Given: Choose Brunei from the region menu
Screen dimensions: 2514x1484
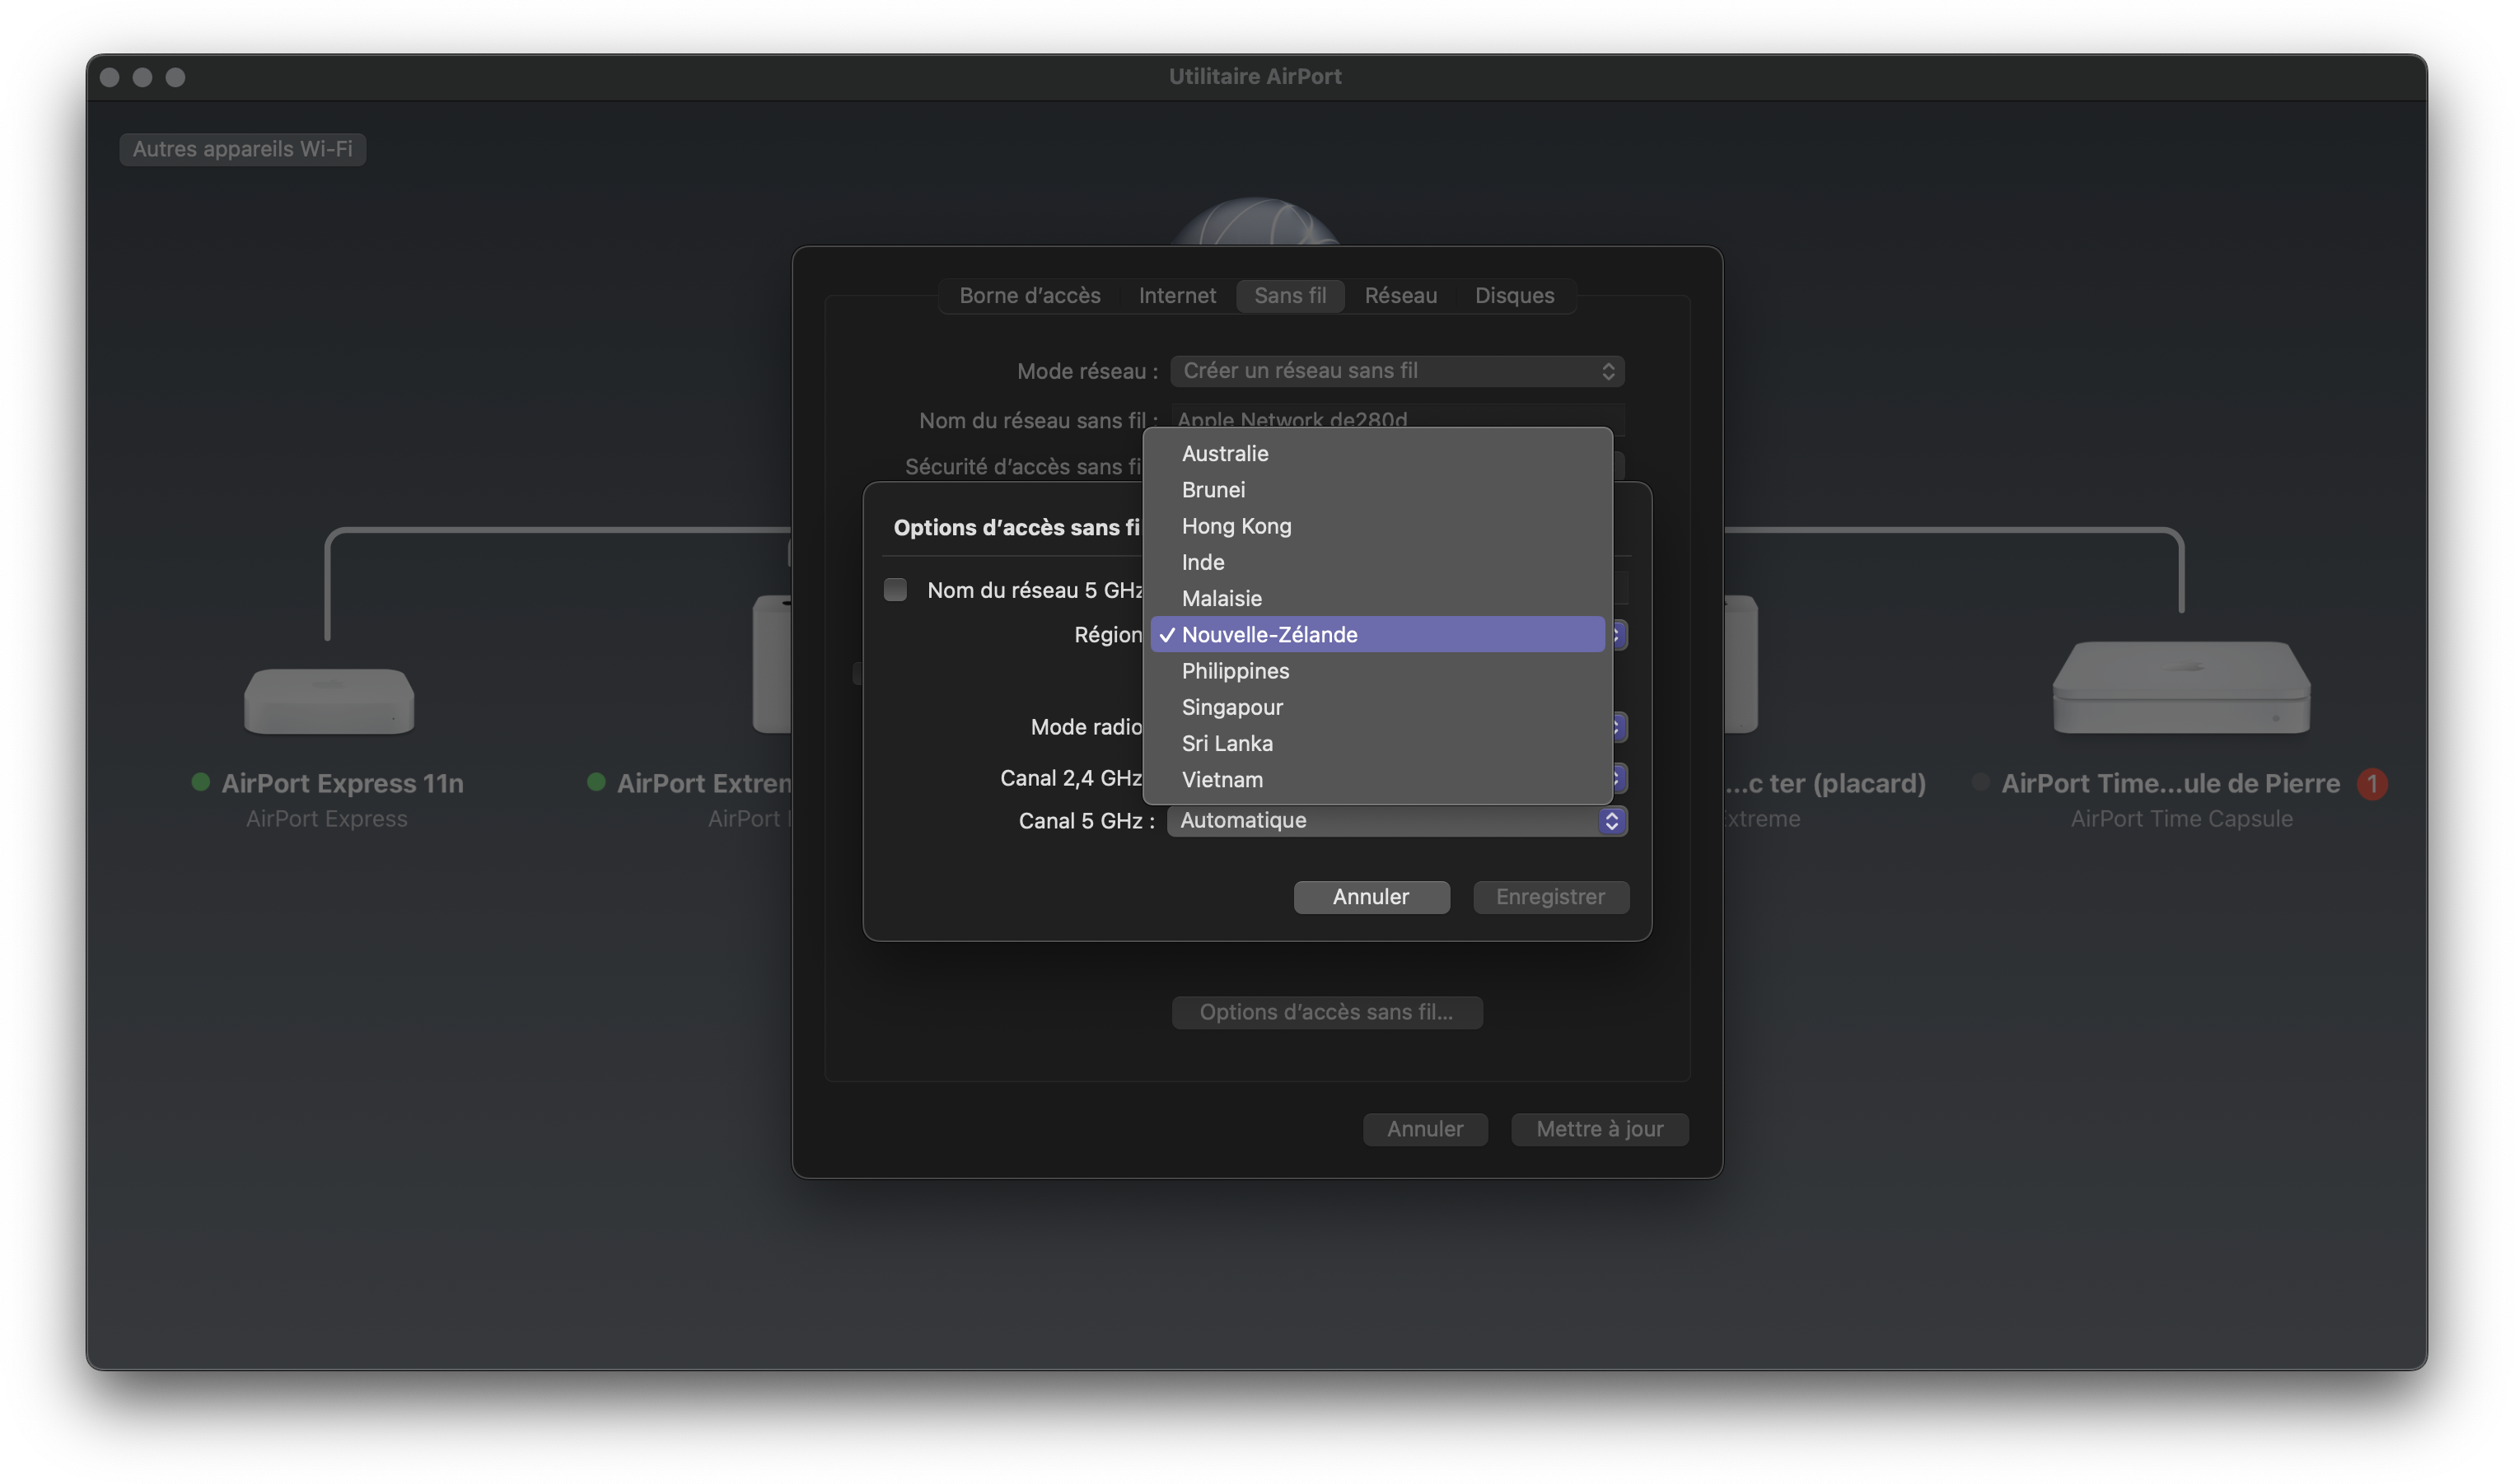Looking at the screenshot, I should point(1377,489).
